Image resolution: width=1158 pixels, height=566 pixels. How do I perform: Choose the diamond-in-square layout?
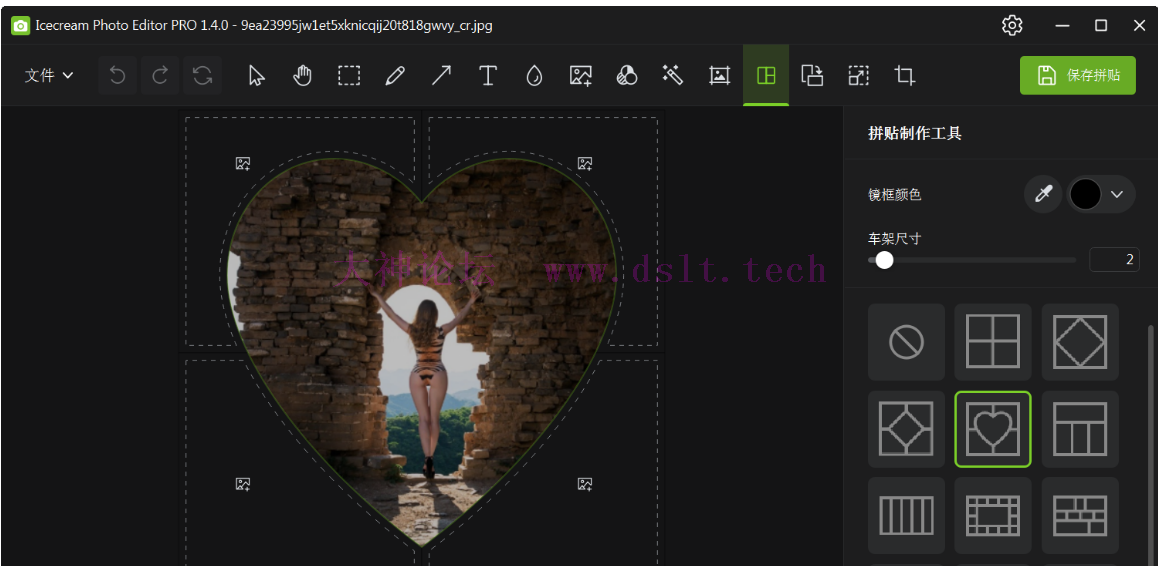[1080, 342]
